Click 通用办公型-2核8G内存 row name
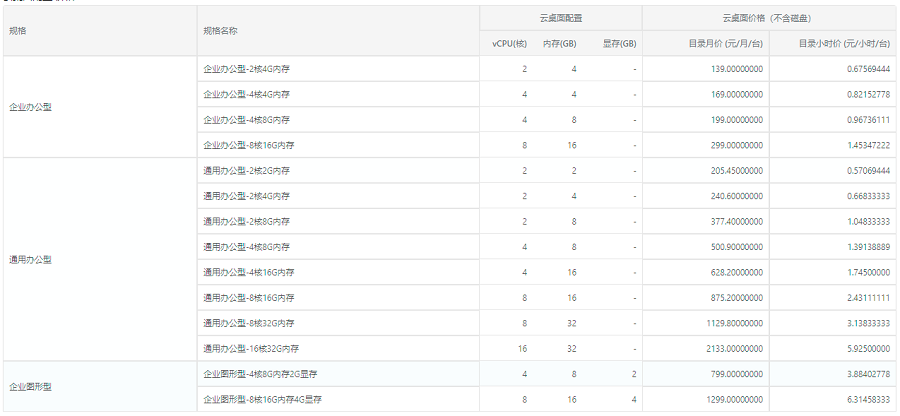 click(246, 221)
